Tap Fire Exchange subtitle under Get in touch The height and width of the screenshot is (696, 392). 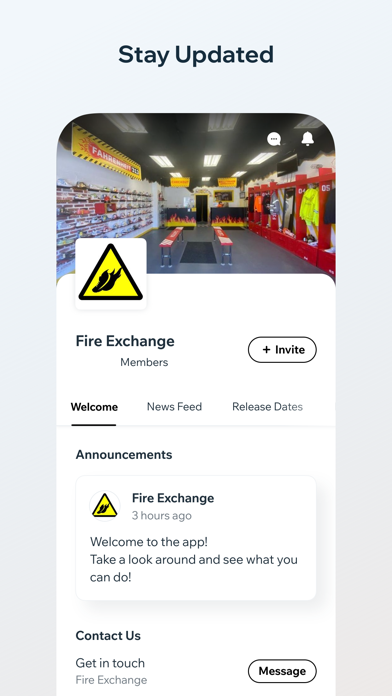tap(111, 680)
